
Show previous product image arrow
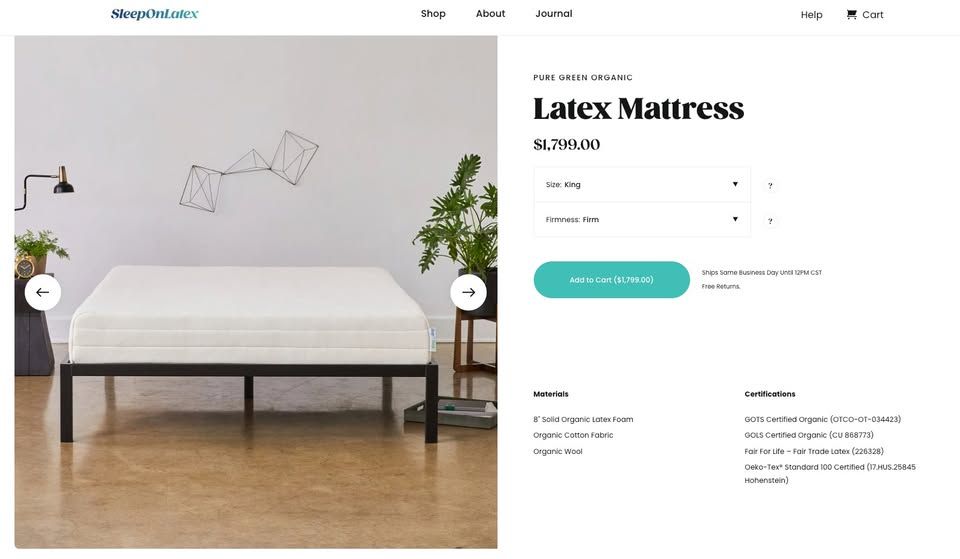click(x=43, y=292)
